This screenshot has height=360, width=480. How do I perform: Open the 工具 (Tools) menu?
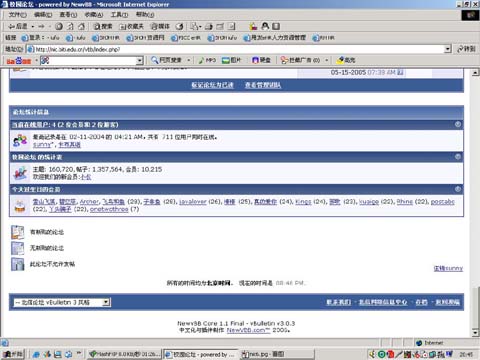click(x=119, y=15)
